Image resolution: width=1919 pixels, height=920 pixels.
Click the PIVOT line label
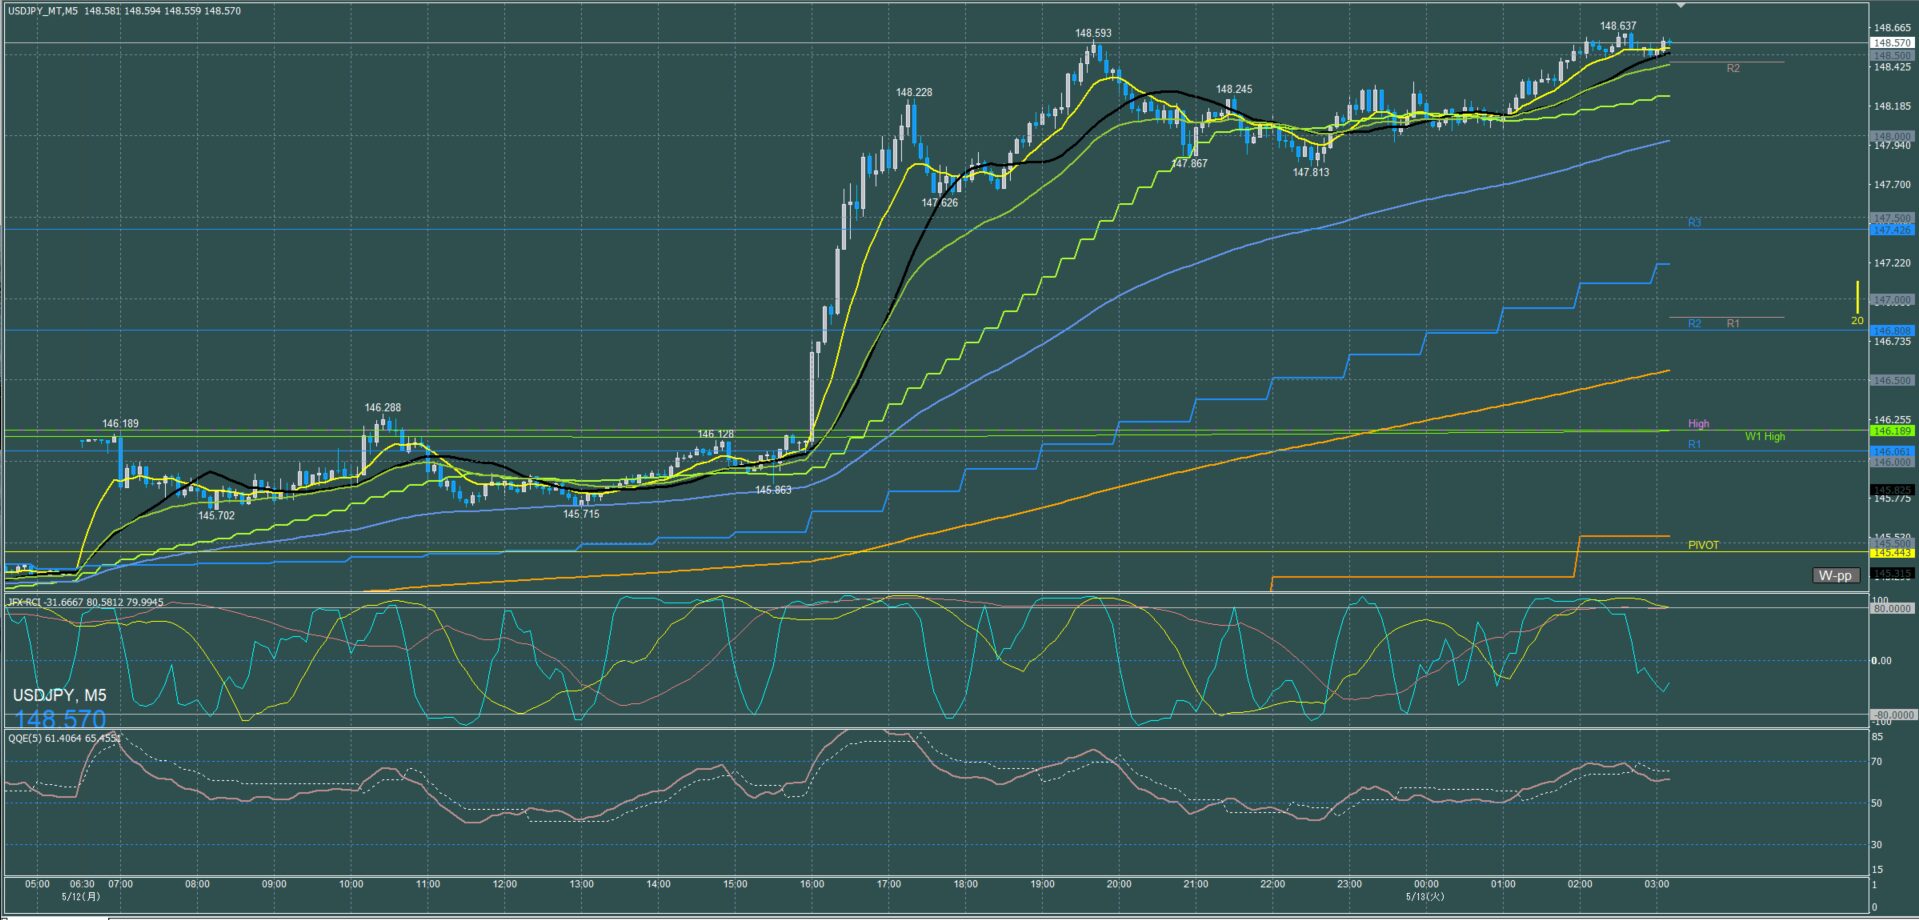[x=1703, y=545]
